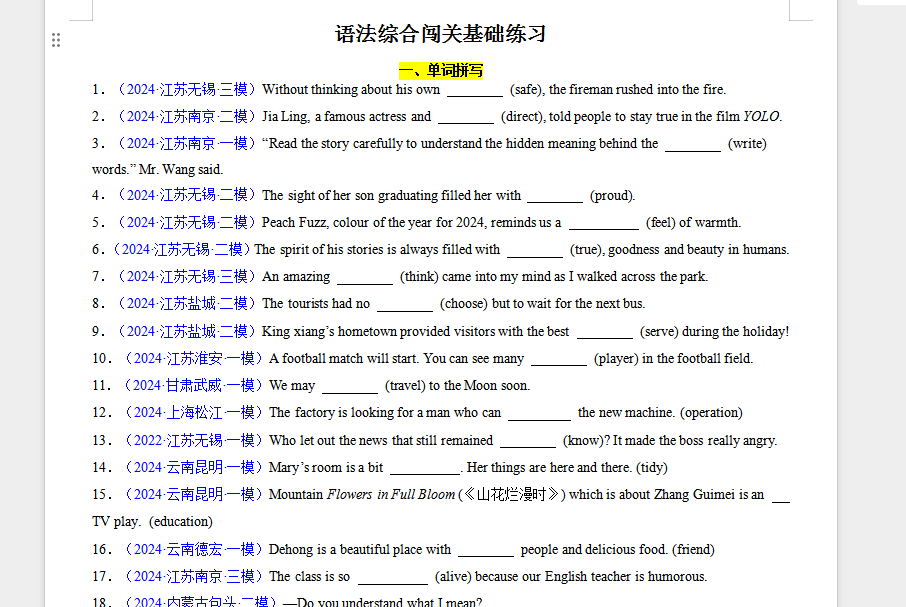Click the italic text Flowers in Full Bloom
Image resolution: width=906 pixels, height=607 pixels.
[x=390, y=495]
